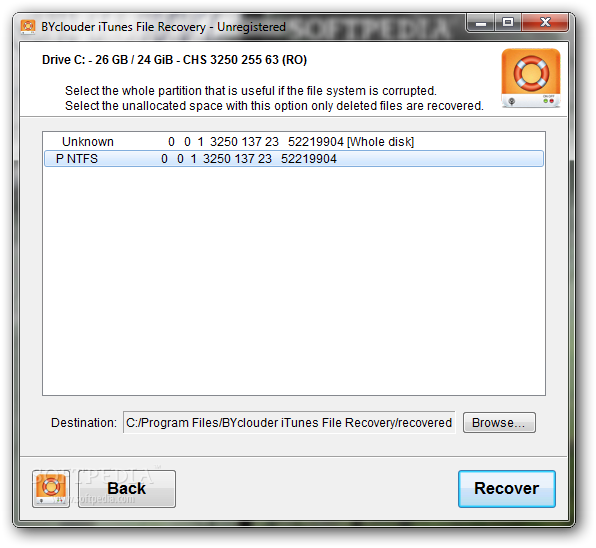Viewport: 596px width, 548px height.
Task: Minimize the iTunes File Recovery window
Action: point(481,23)
